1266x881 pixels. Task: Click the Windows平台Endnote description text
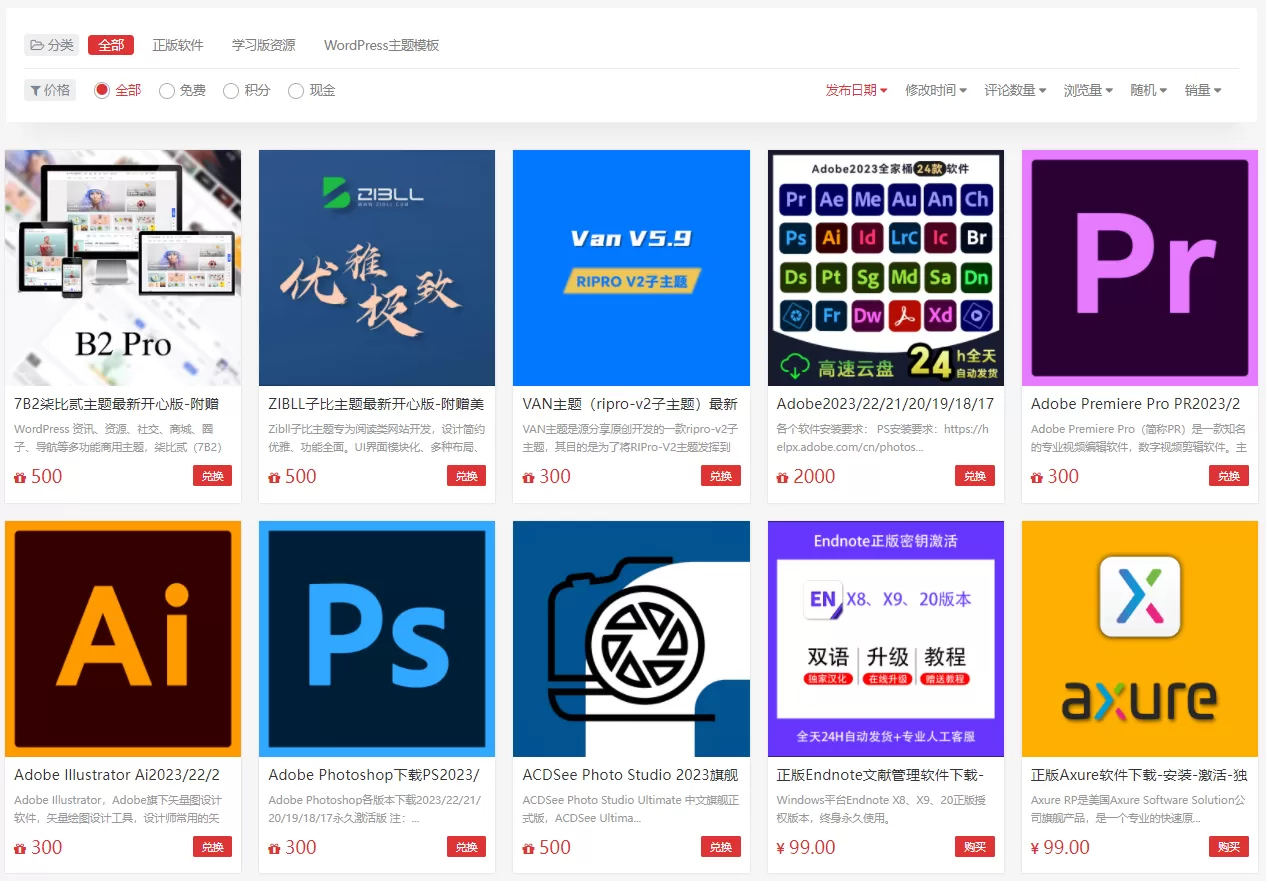pos(881,809)
